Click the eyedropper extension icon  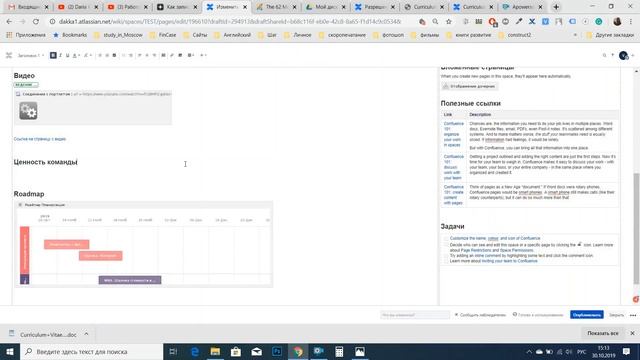point(519,21)
